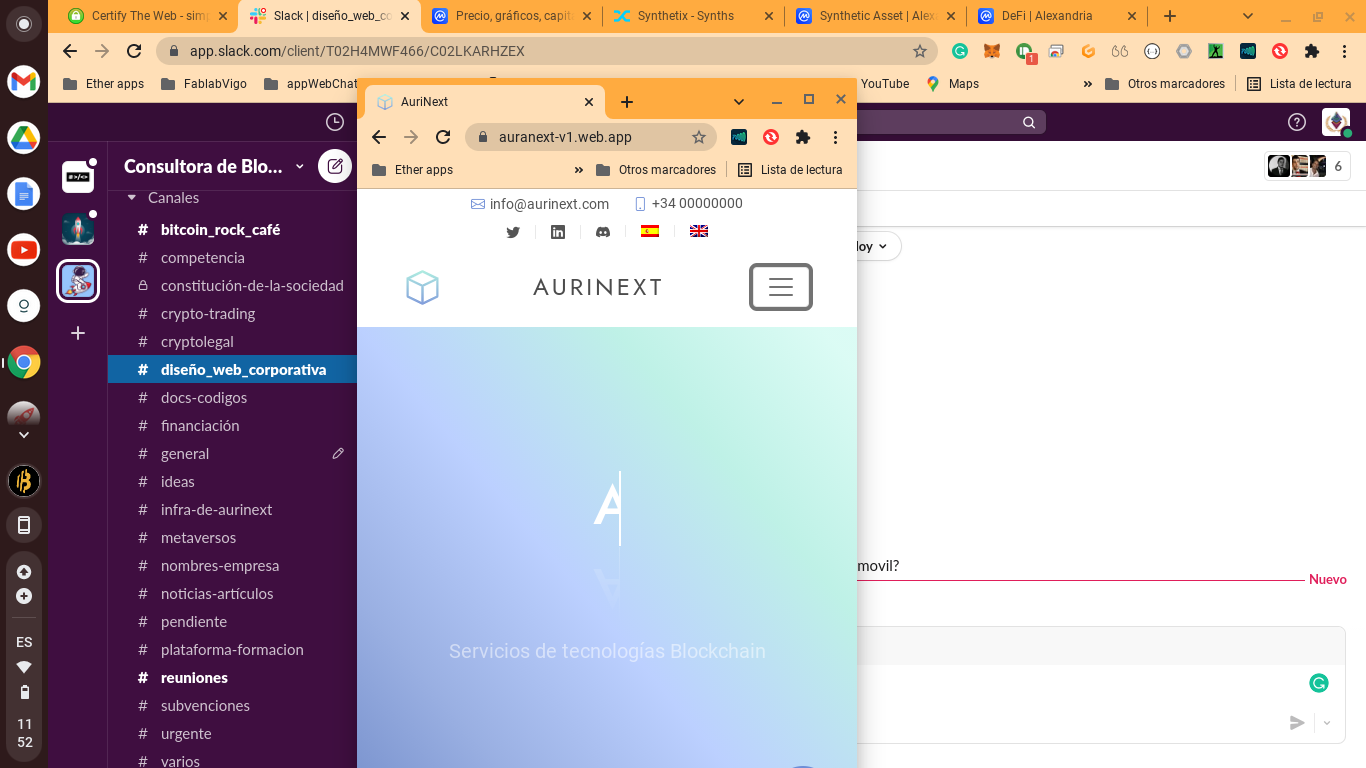Viewport: 1366px width, 768px height.
Task: Open AuriNext's hamburger navigation menu
Action: pyautogui.click(x=780, y=287)
